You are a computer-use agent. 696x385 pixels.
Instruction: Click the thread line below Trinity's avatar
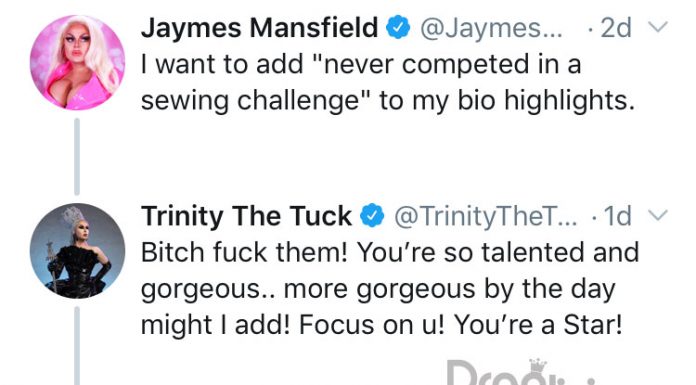pos(77,346)
